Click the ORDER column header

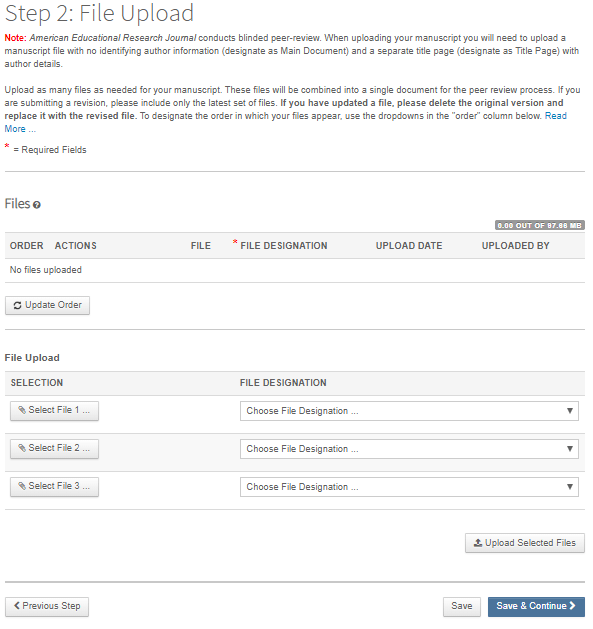tap(26, 246)
